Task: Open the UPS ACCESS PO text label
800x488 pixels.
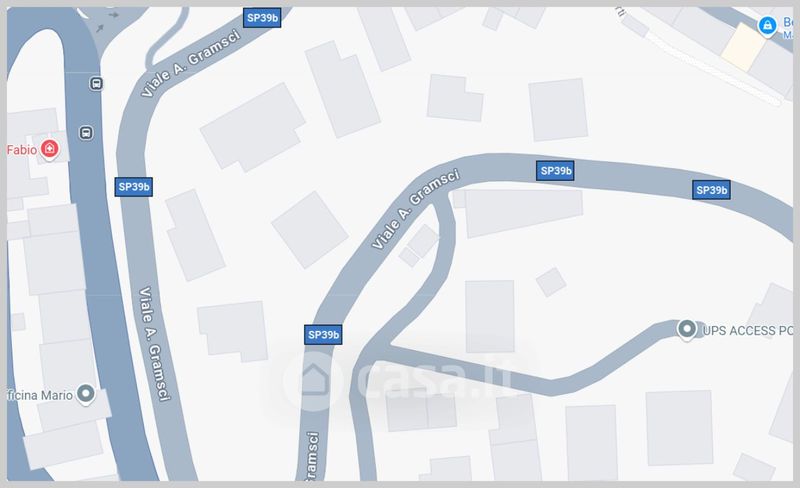Action: coord(747,331)
